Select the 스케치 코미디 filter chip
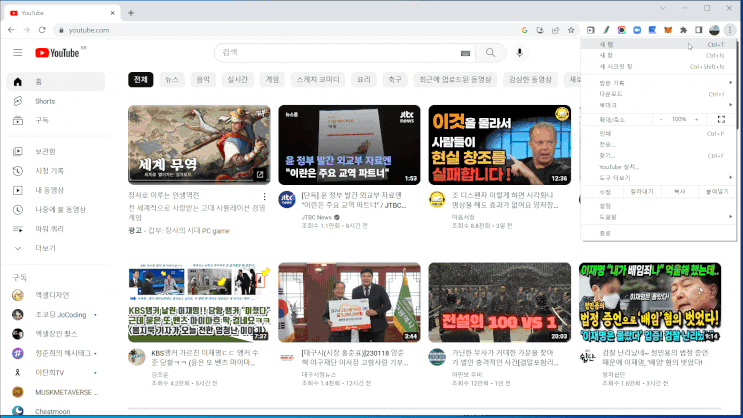743x418 pixels. pyautogui.click(x=318, y=80)
